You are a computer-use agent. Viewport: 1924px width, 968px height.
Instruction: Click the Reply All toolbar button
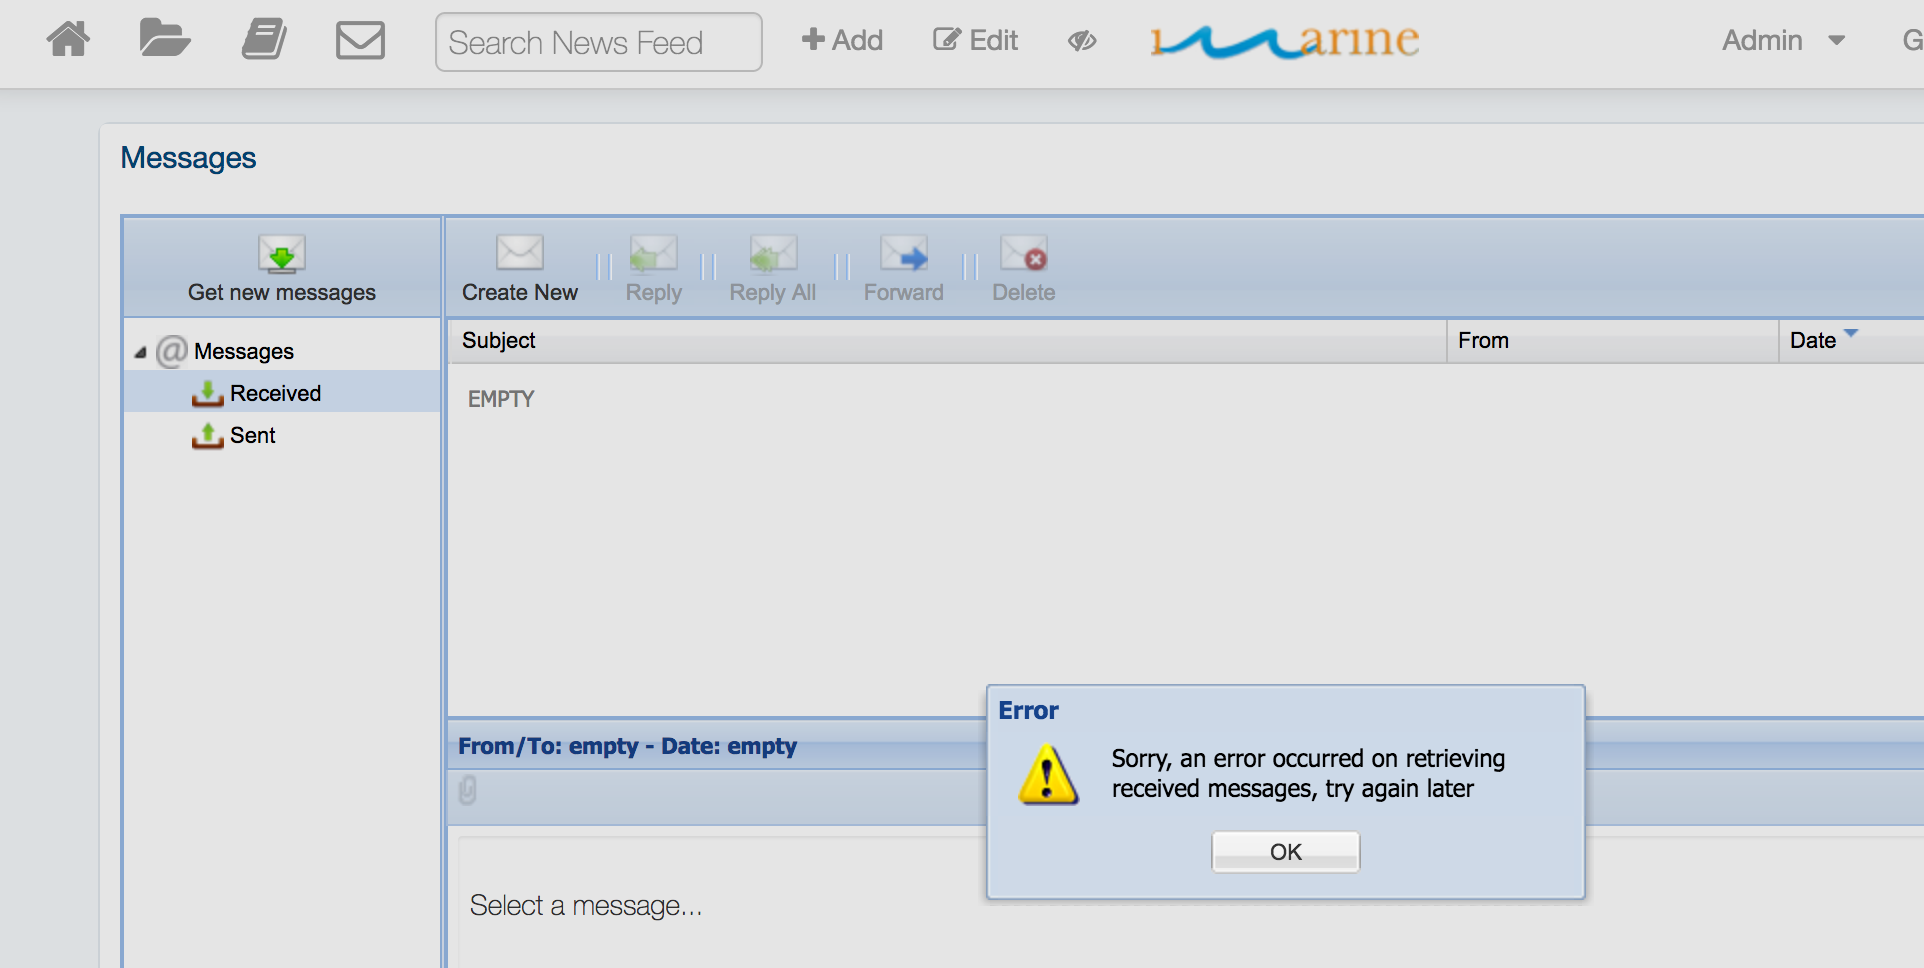(772, 255)
